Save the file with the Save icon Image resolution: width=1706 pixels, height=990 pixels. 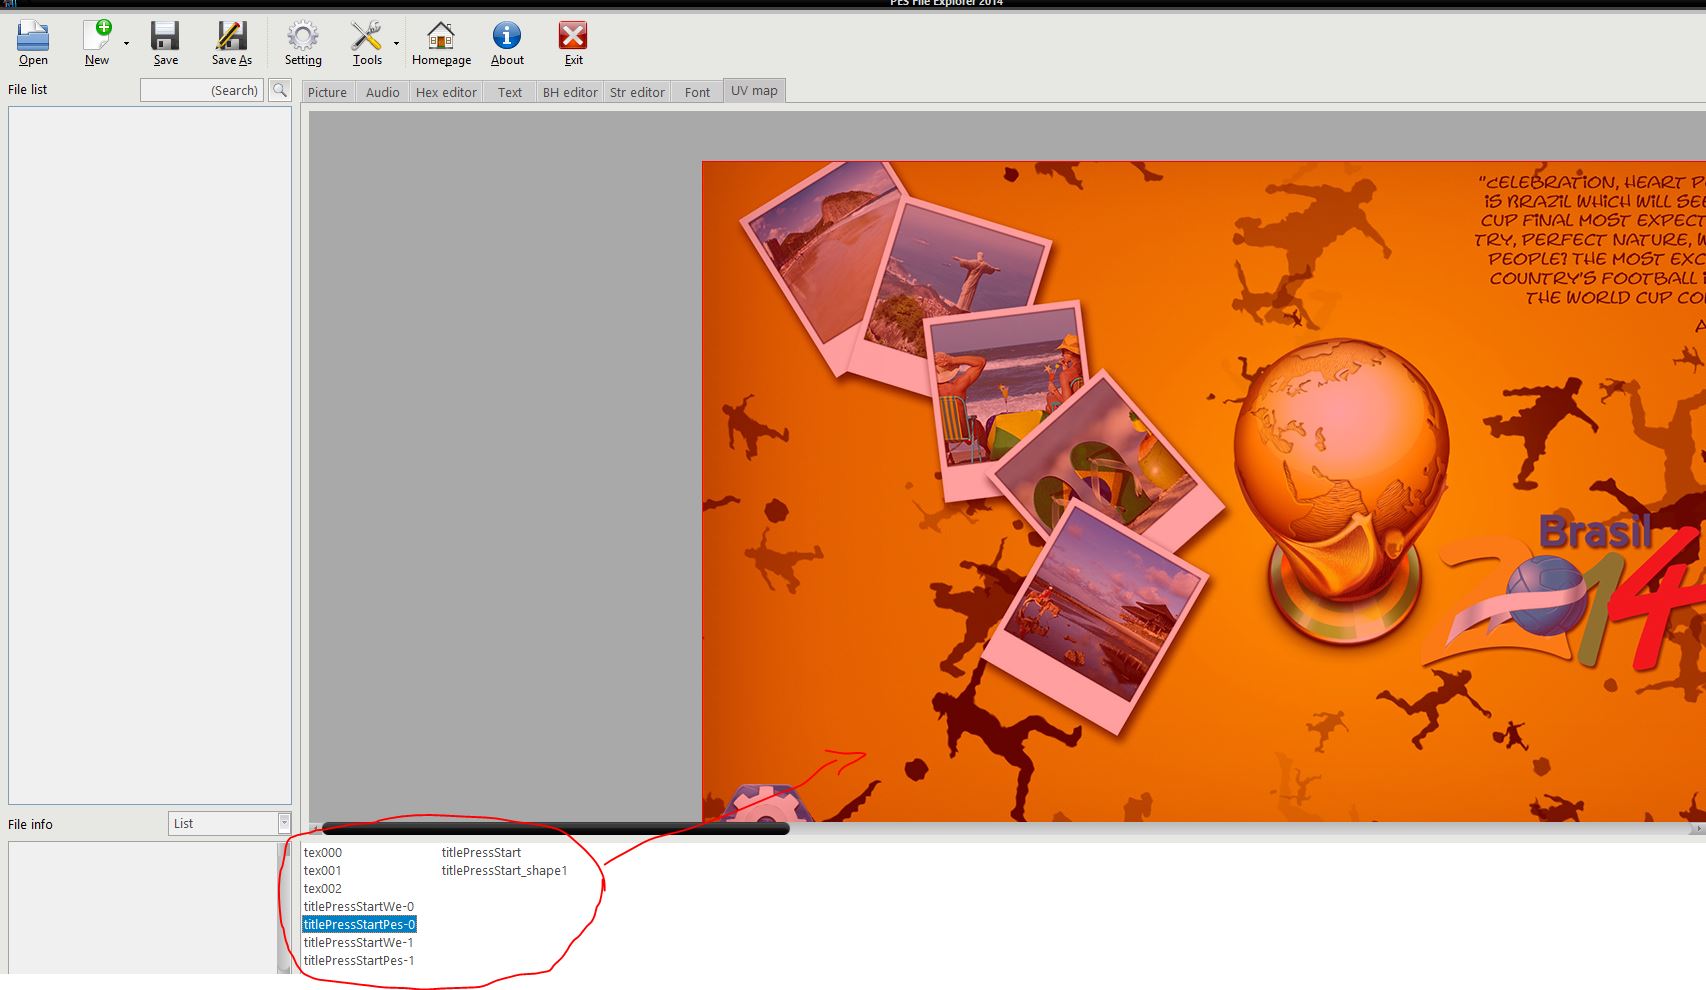[165, 36]
